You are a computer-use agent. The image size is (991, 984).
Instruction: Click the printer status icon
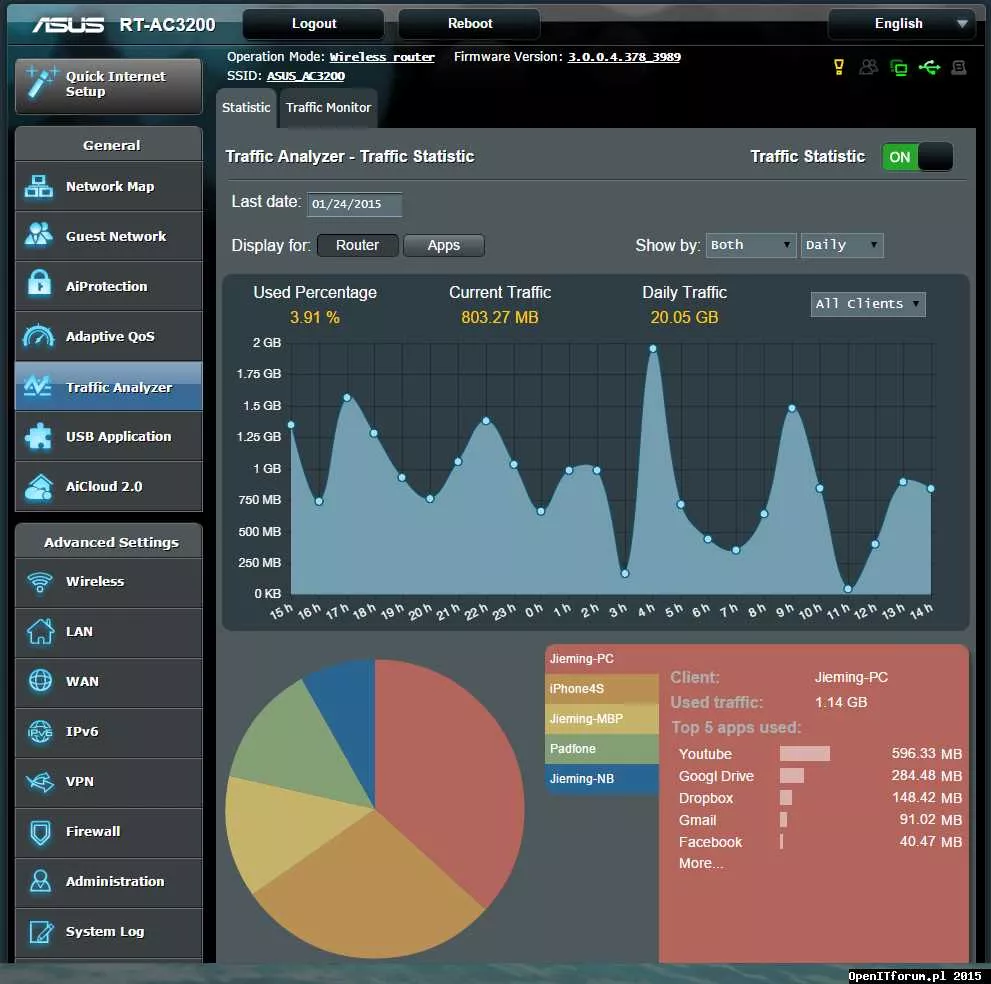[959, 67]
